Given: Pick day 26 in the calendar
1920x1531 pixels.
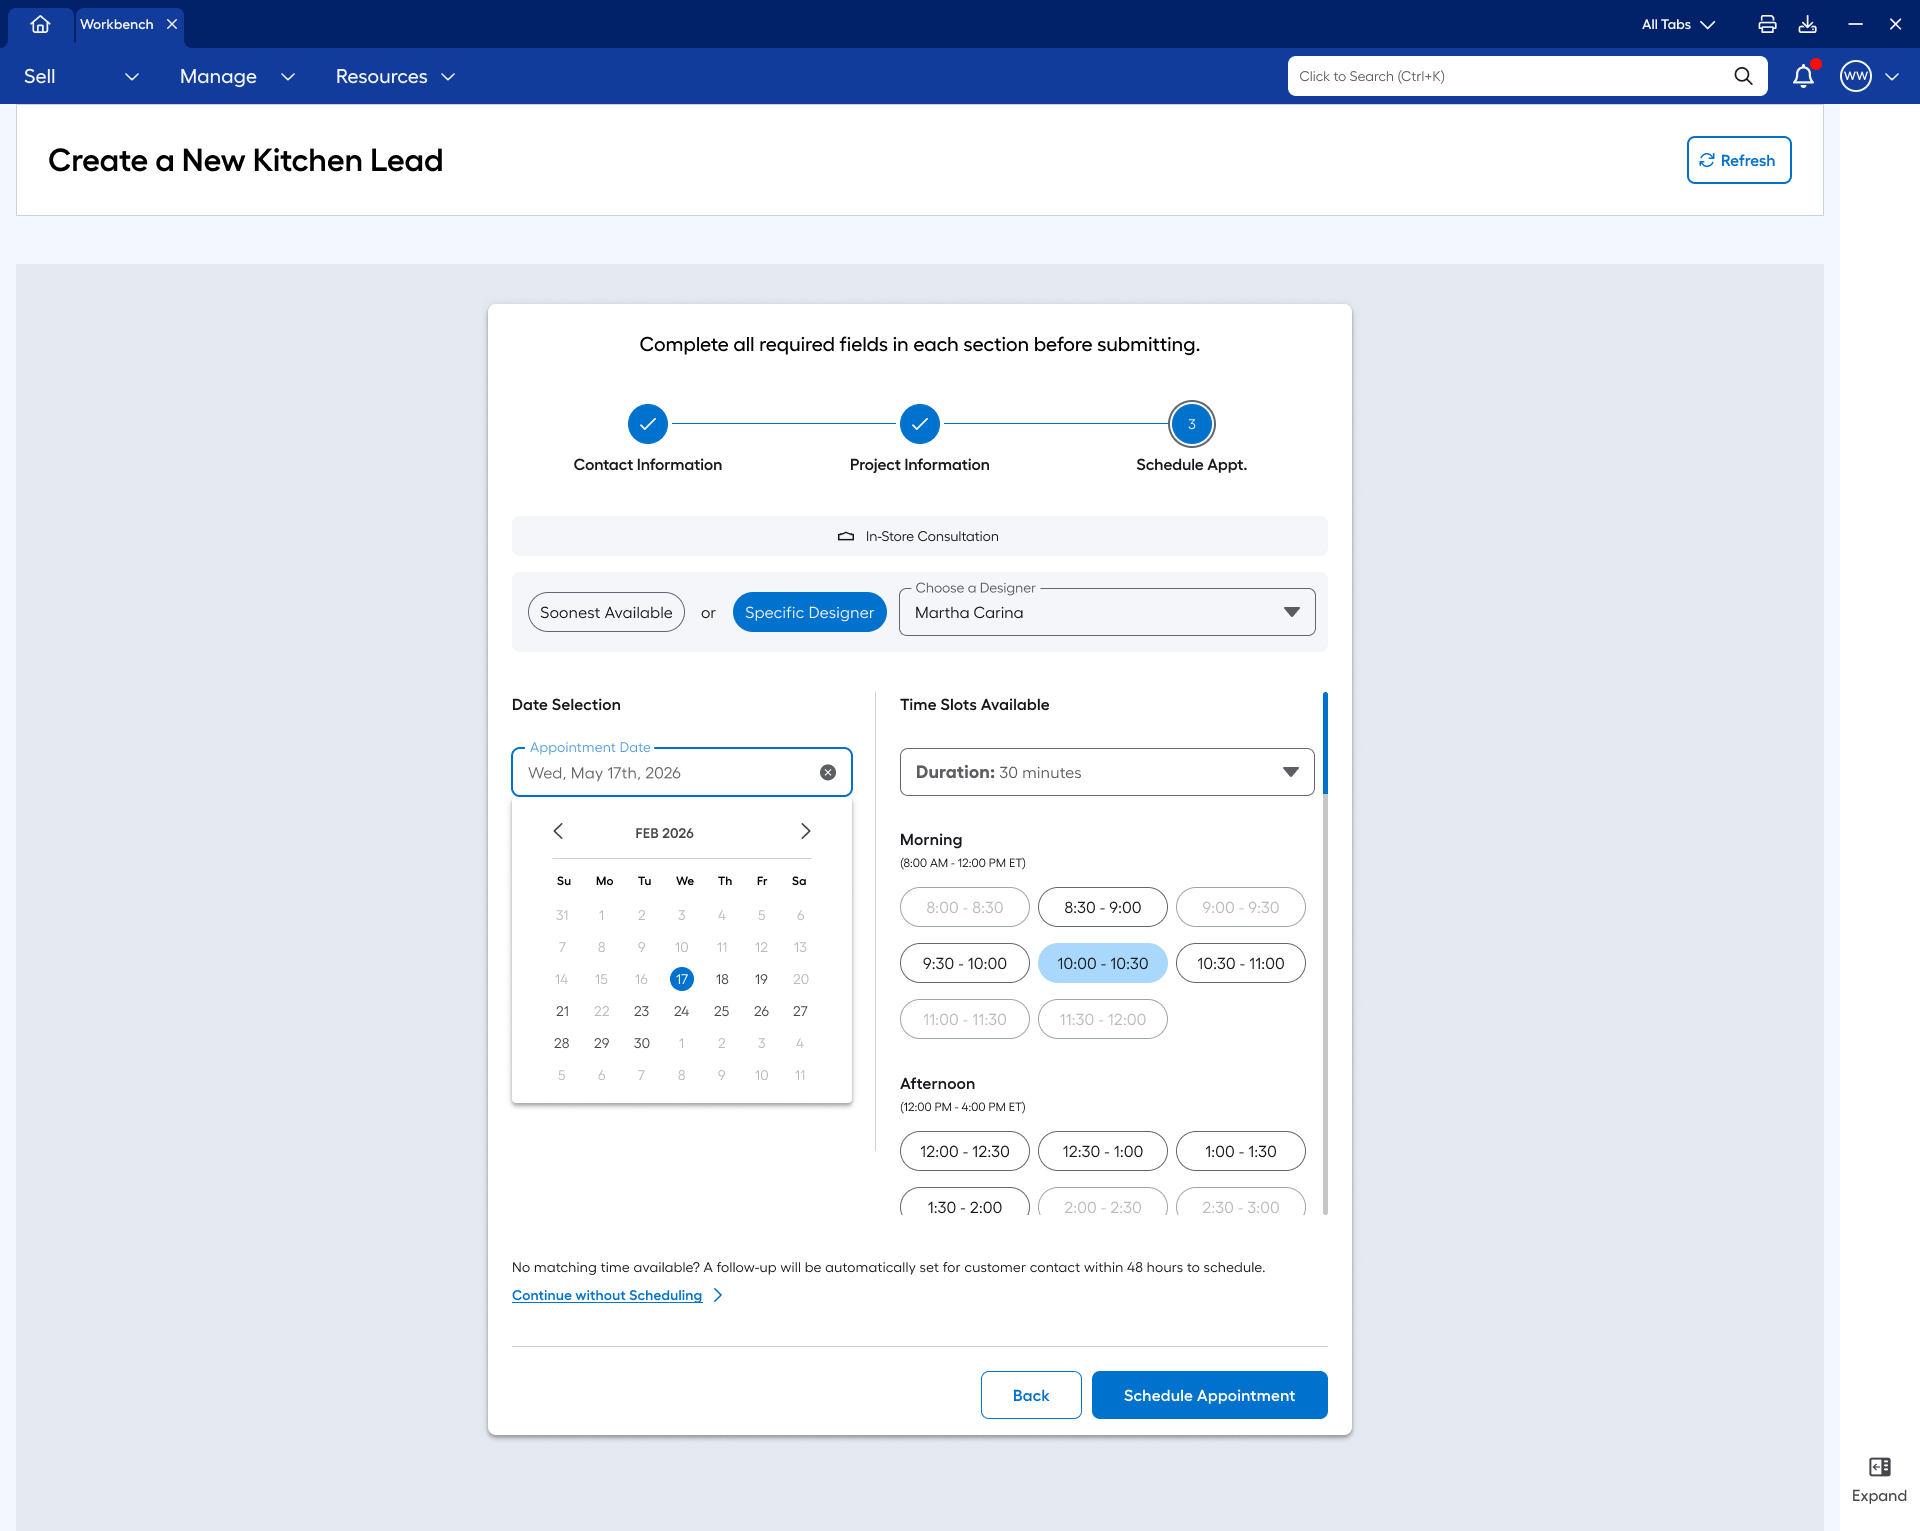Looking at the screenshot, I should pos(762,1011).
